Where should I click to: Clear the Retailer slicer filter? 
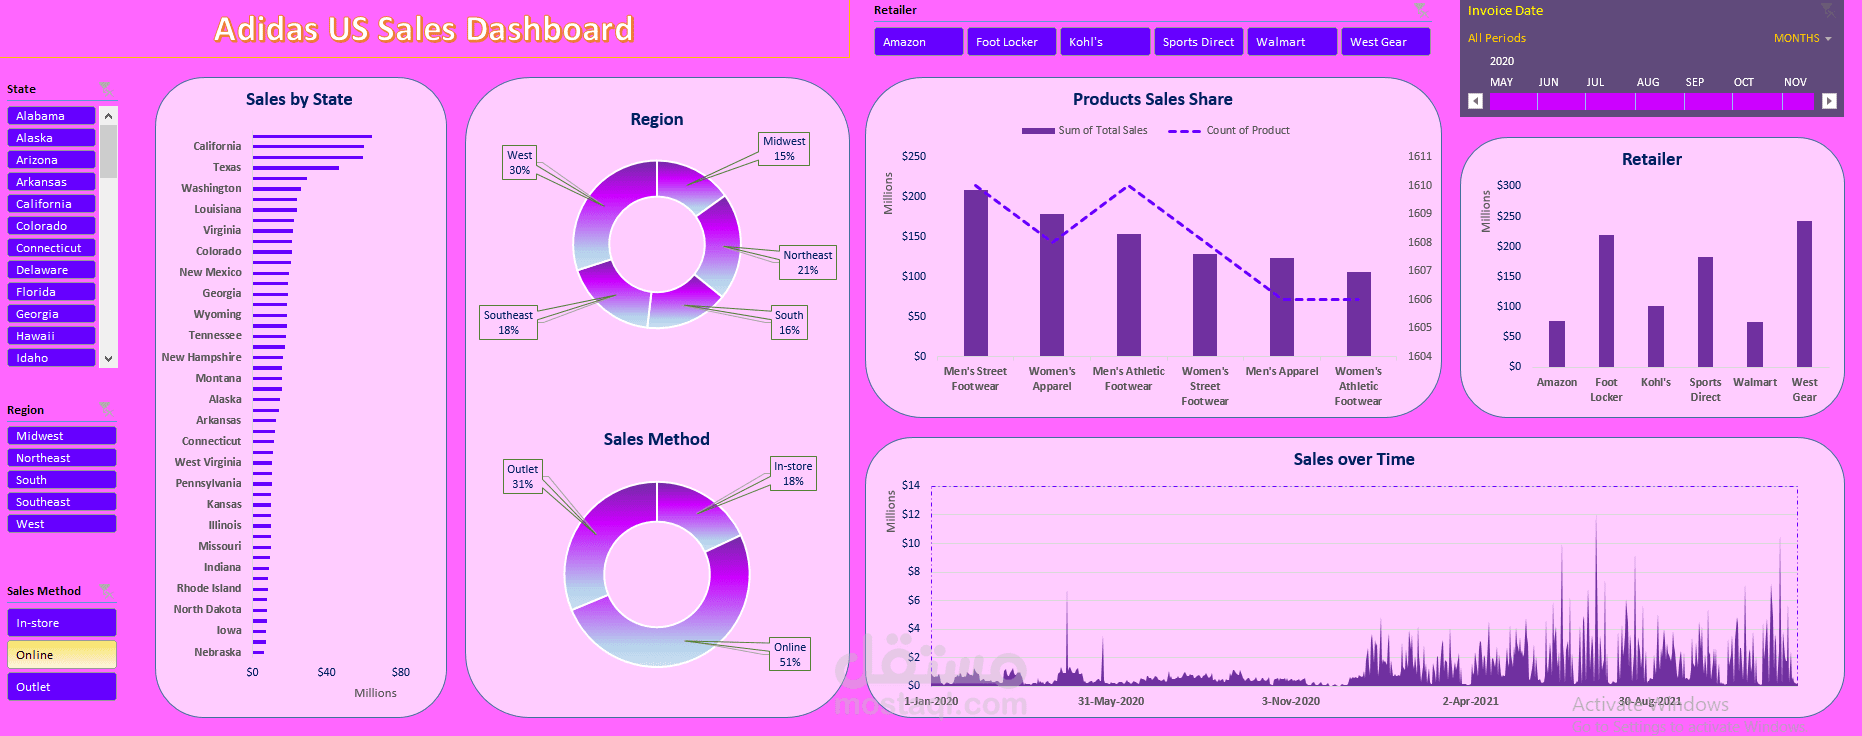click(1420, 10)
